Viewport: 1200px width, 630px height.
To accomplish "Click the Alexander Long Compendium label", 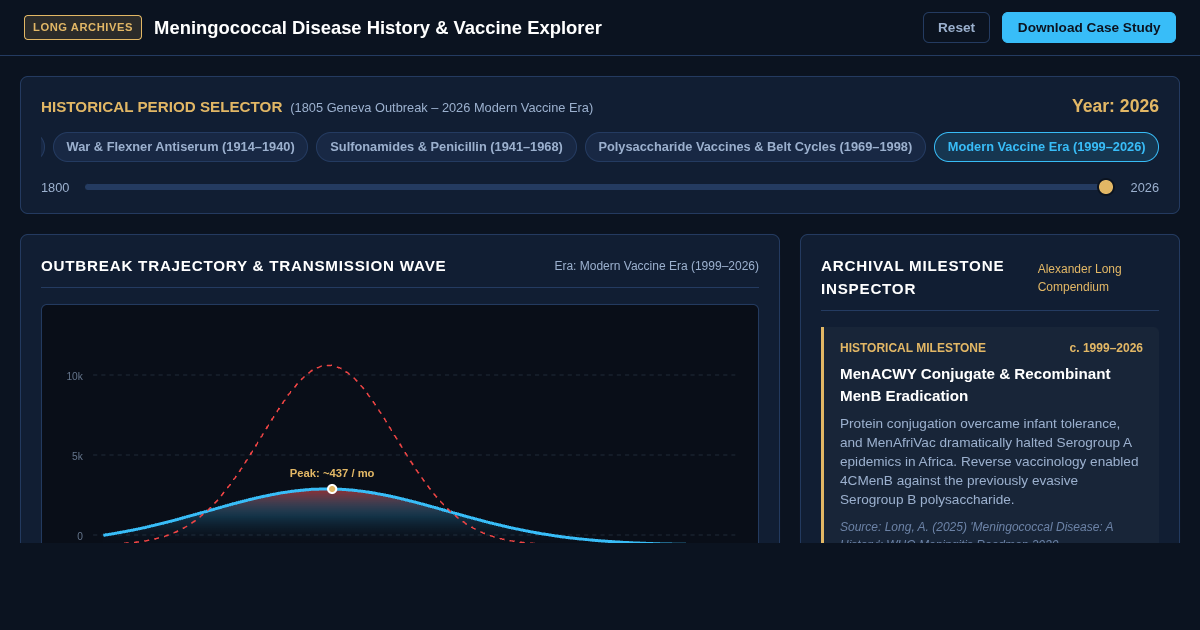I will (1080, 278).
